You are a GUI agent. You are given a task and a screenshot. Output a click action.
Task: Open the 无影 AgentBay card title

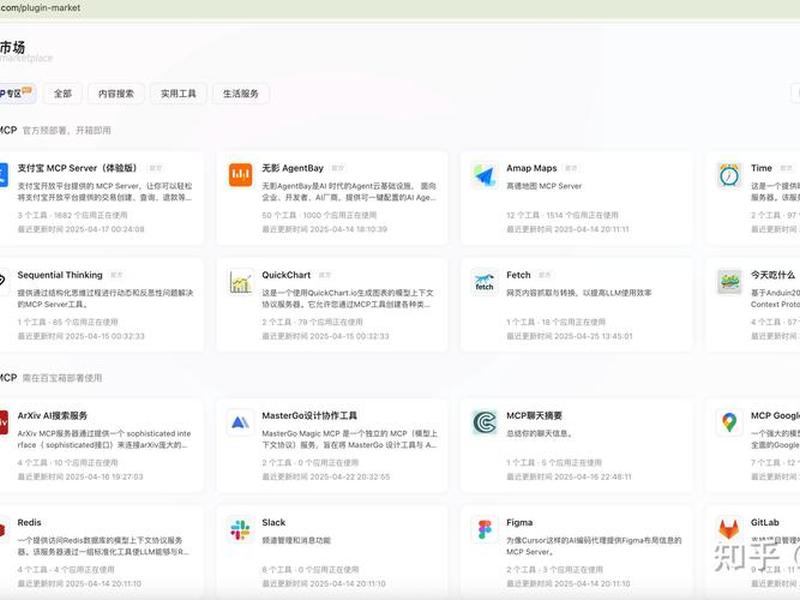293,168
